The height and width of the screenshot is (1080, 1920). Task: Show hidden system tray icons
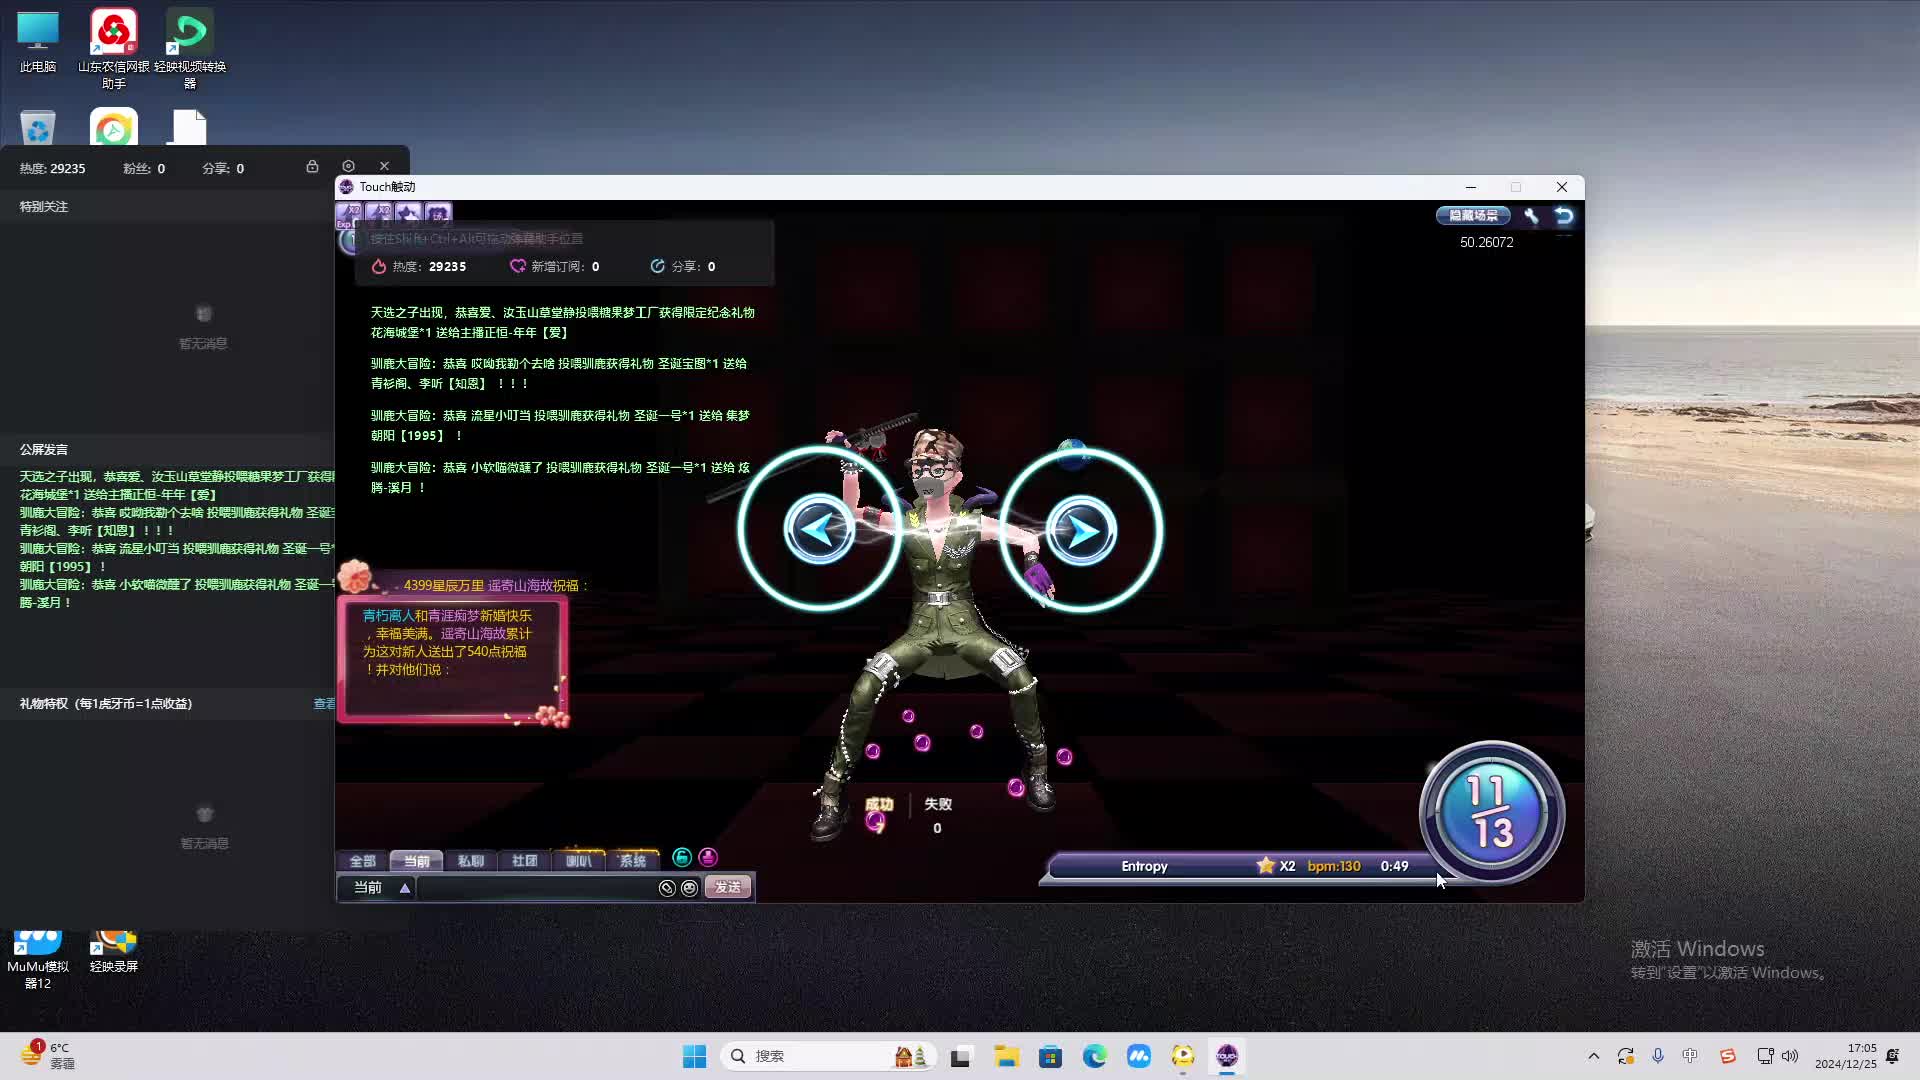click(1593, 1056)
